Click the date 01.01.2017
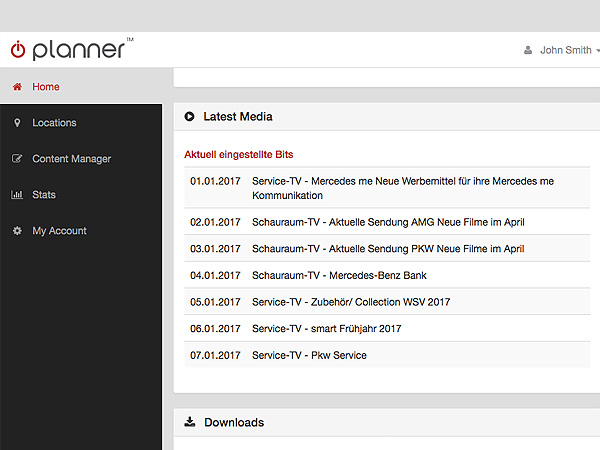The image size is (600, 450). click(215, 181)
